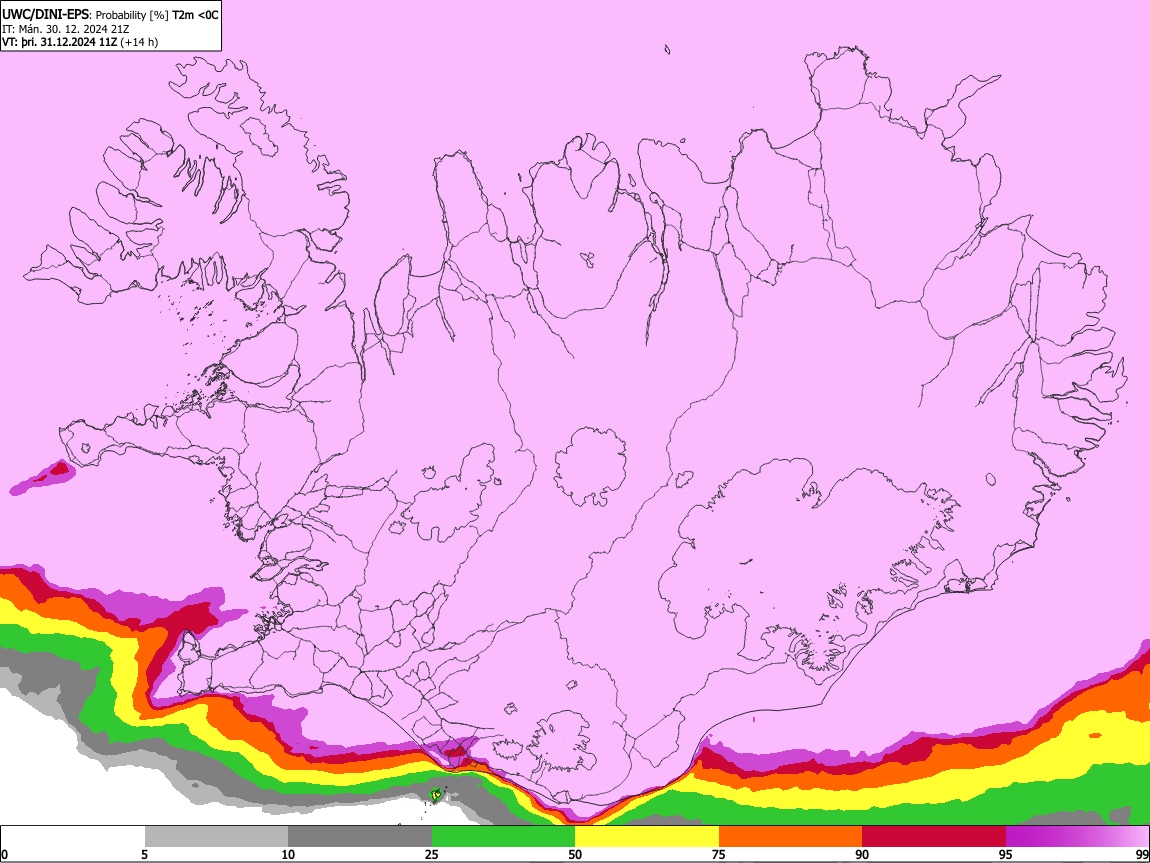The height and width of the screenshot is (863, 1150).
Task: Click the legend label '5'
Action: coord(144,855)
